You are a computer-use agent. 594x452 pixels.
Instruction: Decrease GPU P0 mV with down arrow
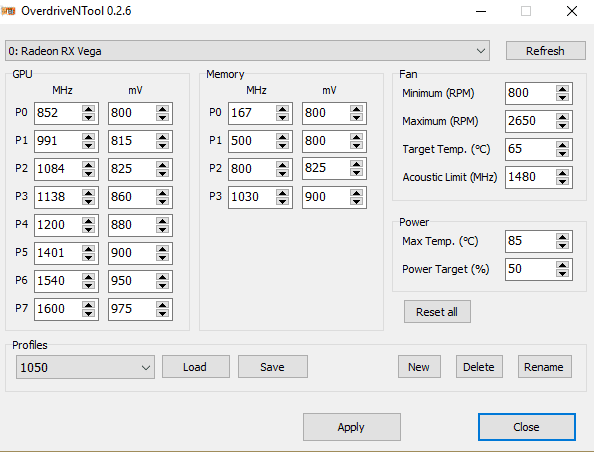(x=163, y=117)
